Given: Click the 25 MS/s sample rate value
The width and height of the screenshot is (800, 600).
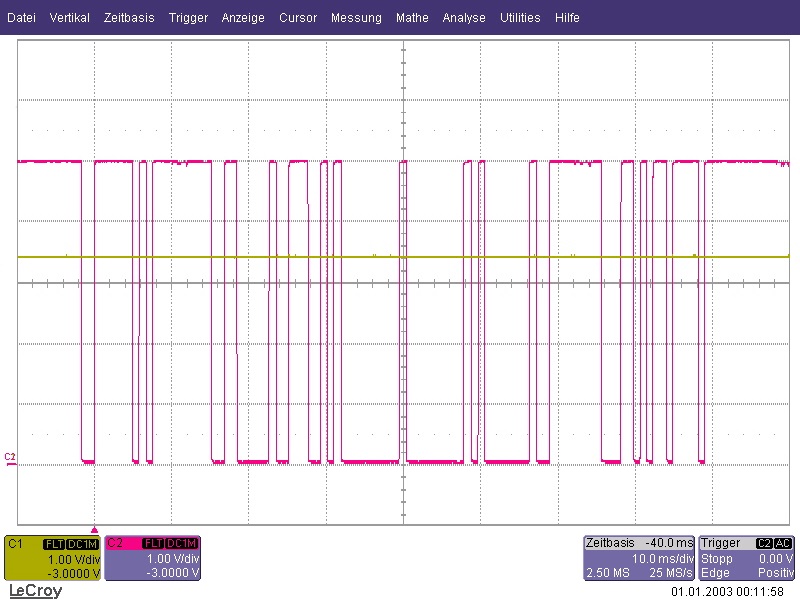Looking at the screenshot, I should click(x=671, y=573).
